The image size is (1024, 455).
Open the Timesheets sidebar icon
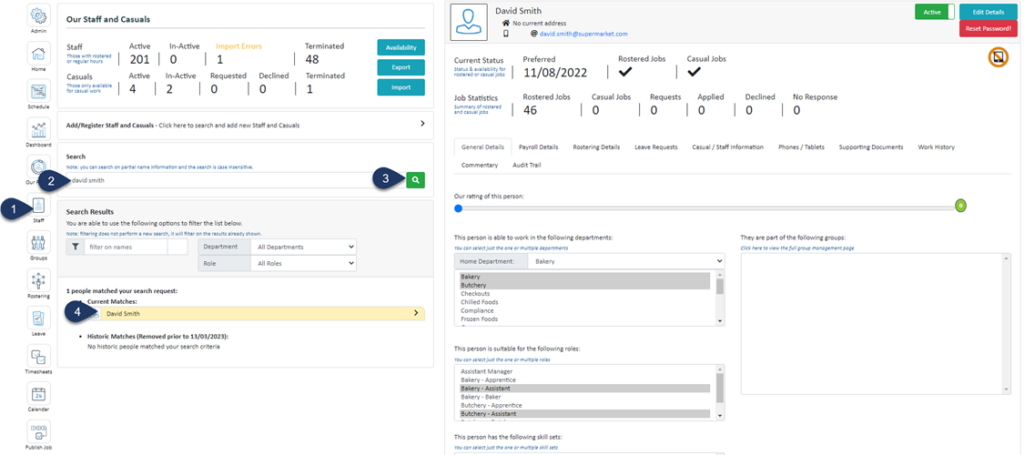coord(39,356)
